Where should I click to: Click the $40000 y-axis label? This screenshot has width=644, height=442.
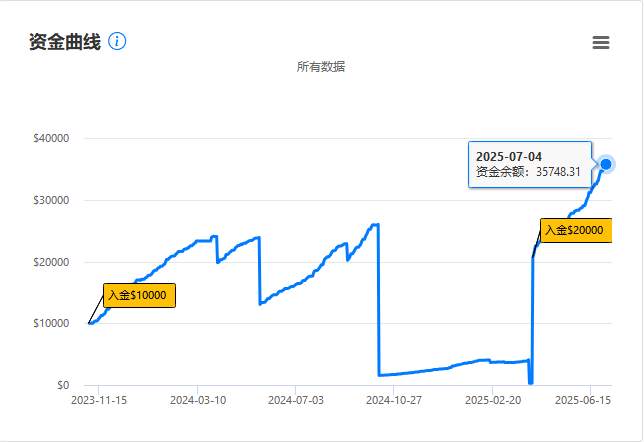pos(51,138)
